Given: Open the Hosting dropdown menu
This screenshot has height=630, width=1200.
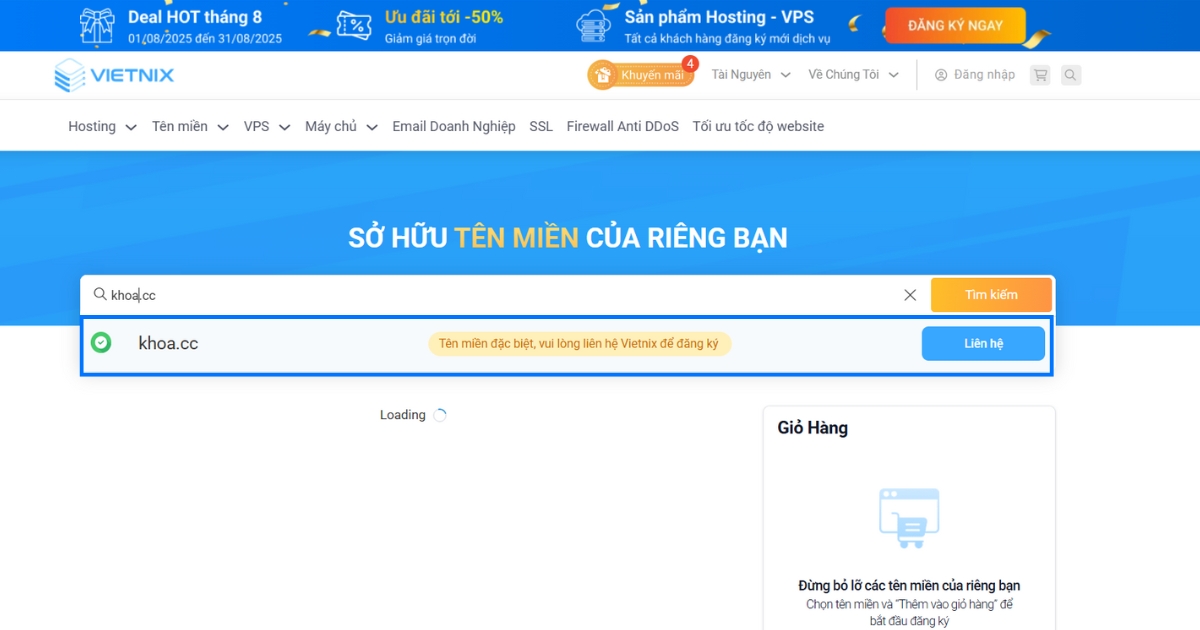Looking at the screenshot, I should [94, 126].
